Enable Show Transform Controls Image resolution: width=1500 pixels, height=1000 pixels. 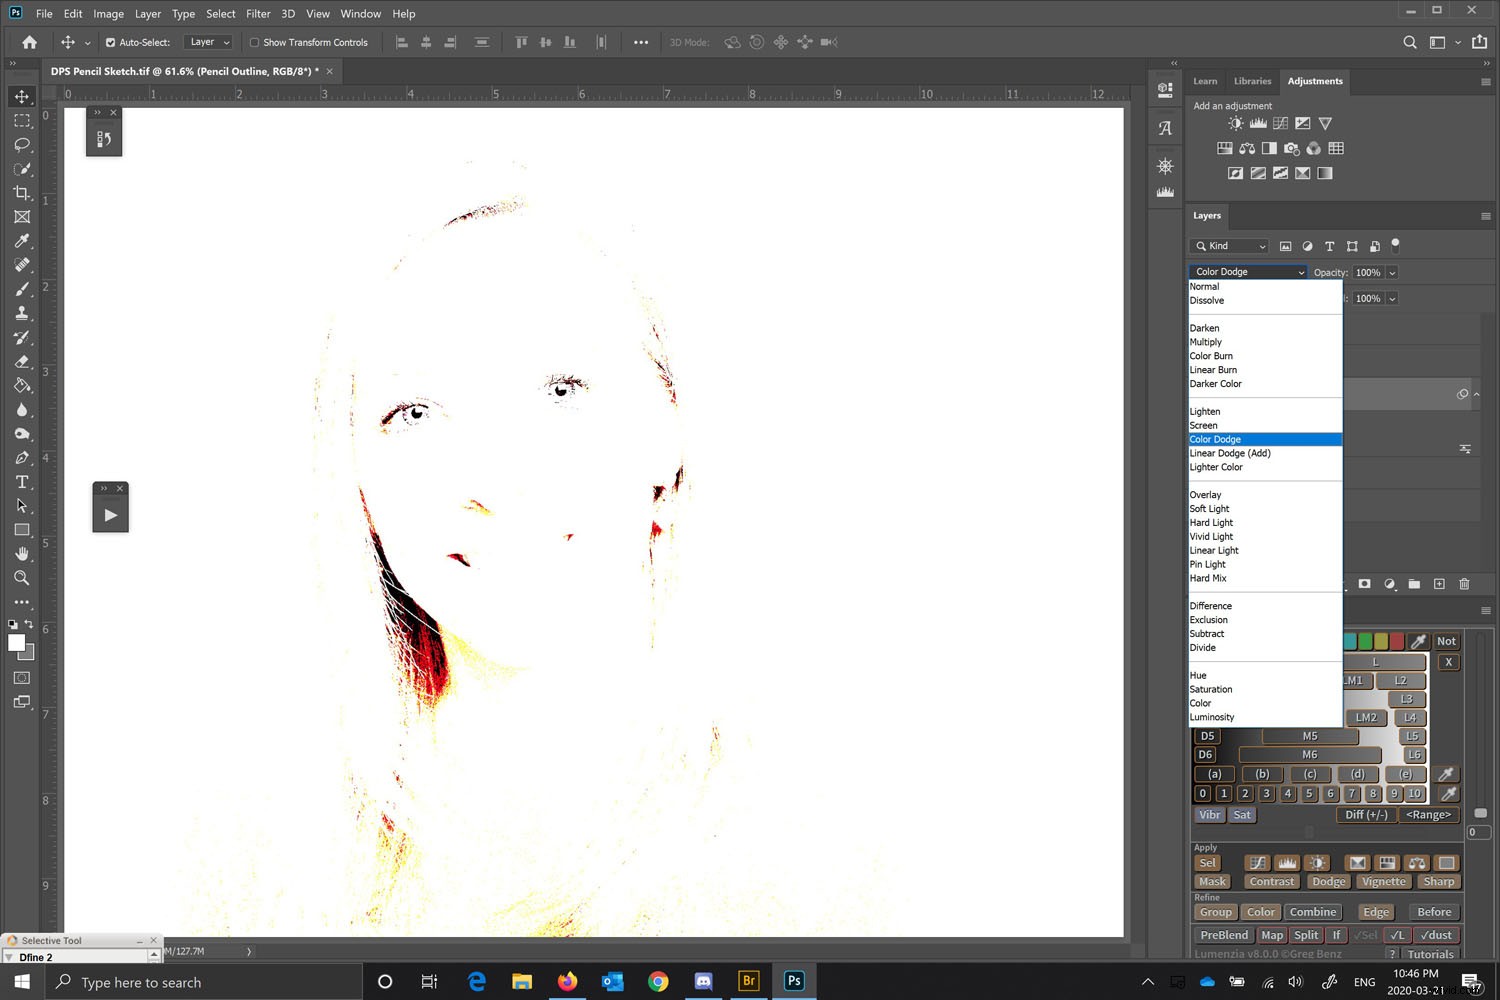click(x=255, y=42)
